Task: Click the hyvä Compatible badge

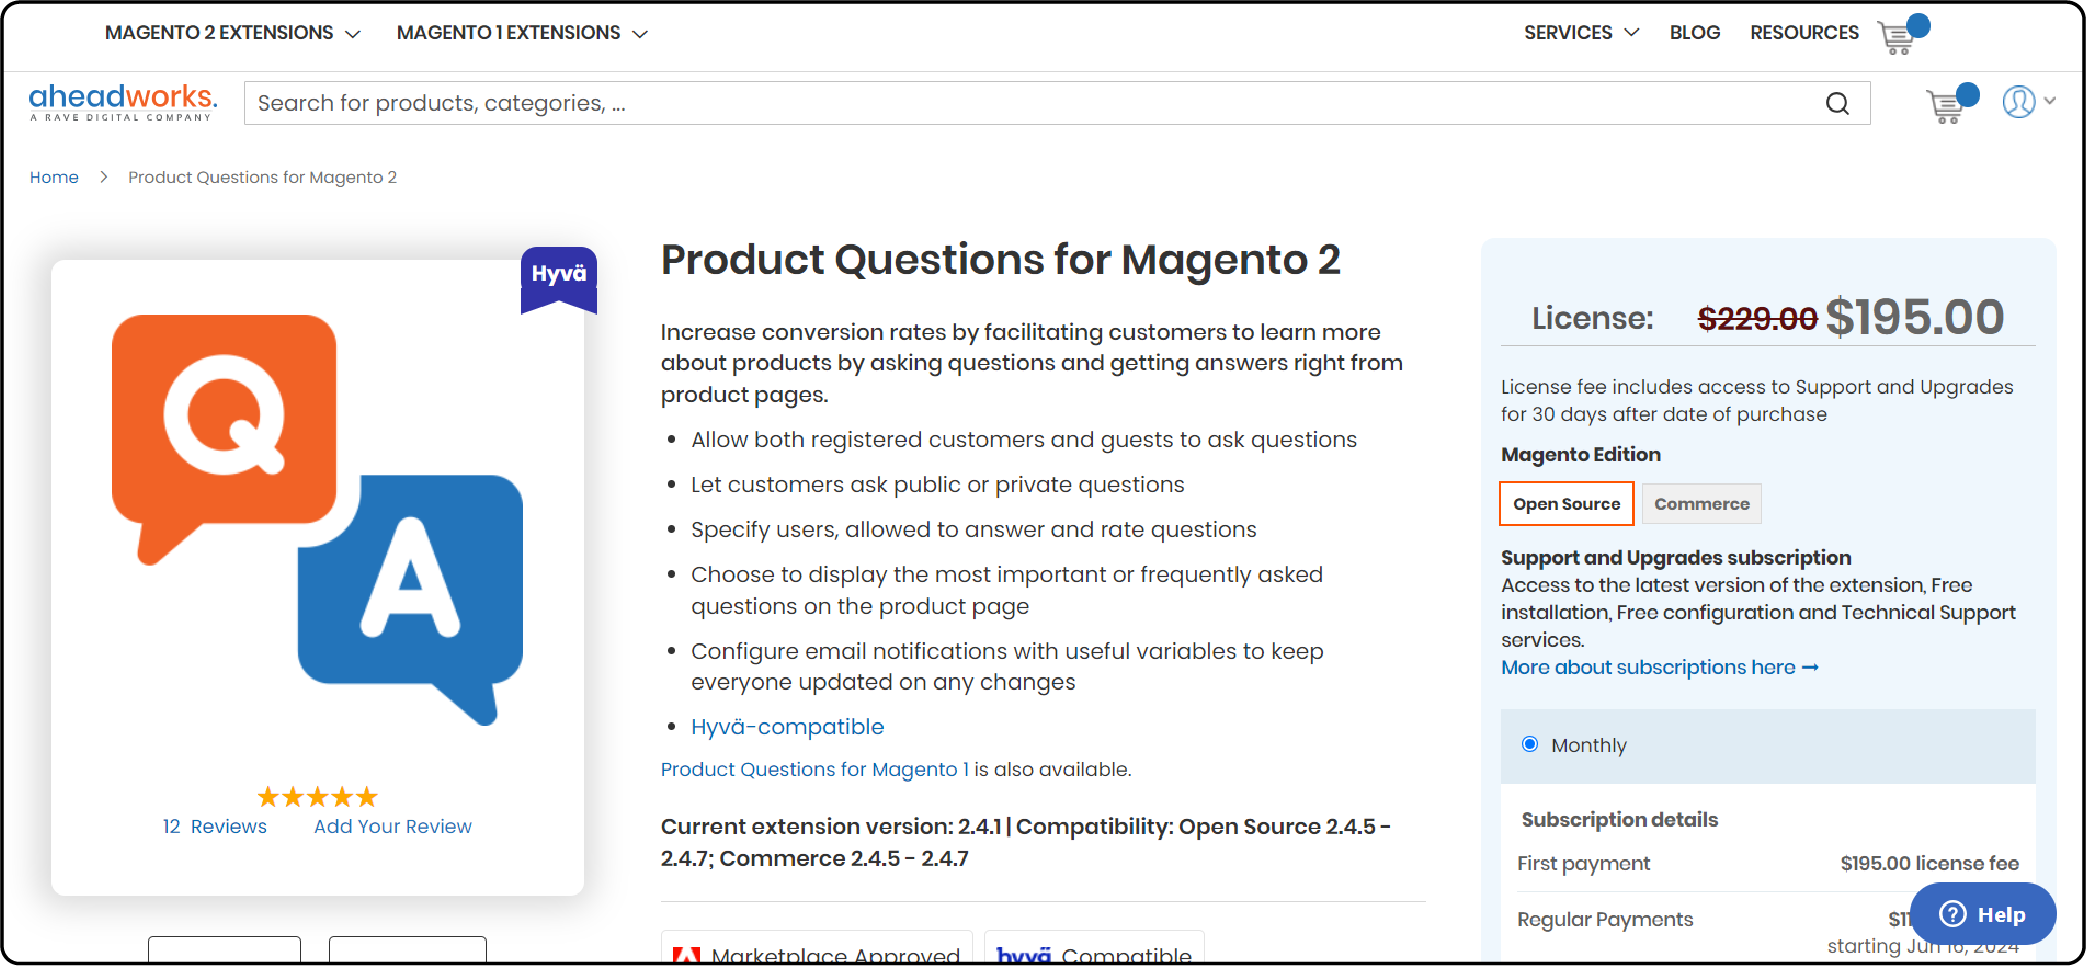Action: coord(1094,948)
